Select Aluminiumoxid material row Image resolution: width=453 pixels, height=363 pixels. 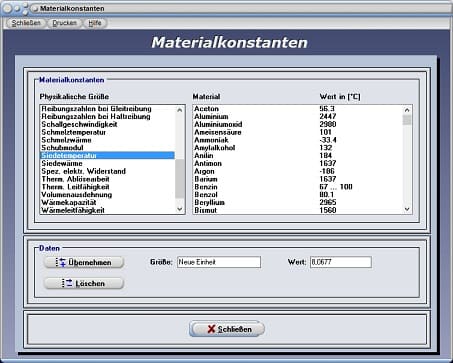[298, 124]
